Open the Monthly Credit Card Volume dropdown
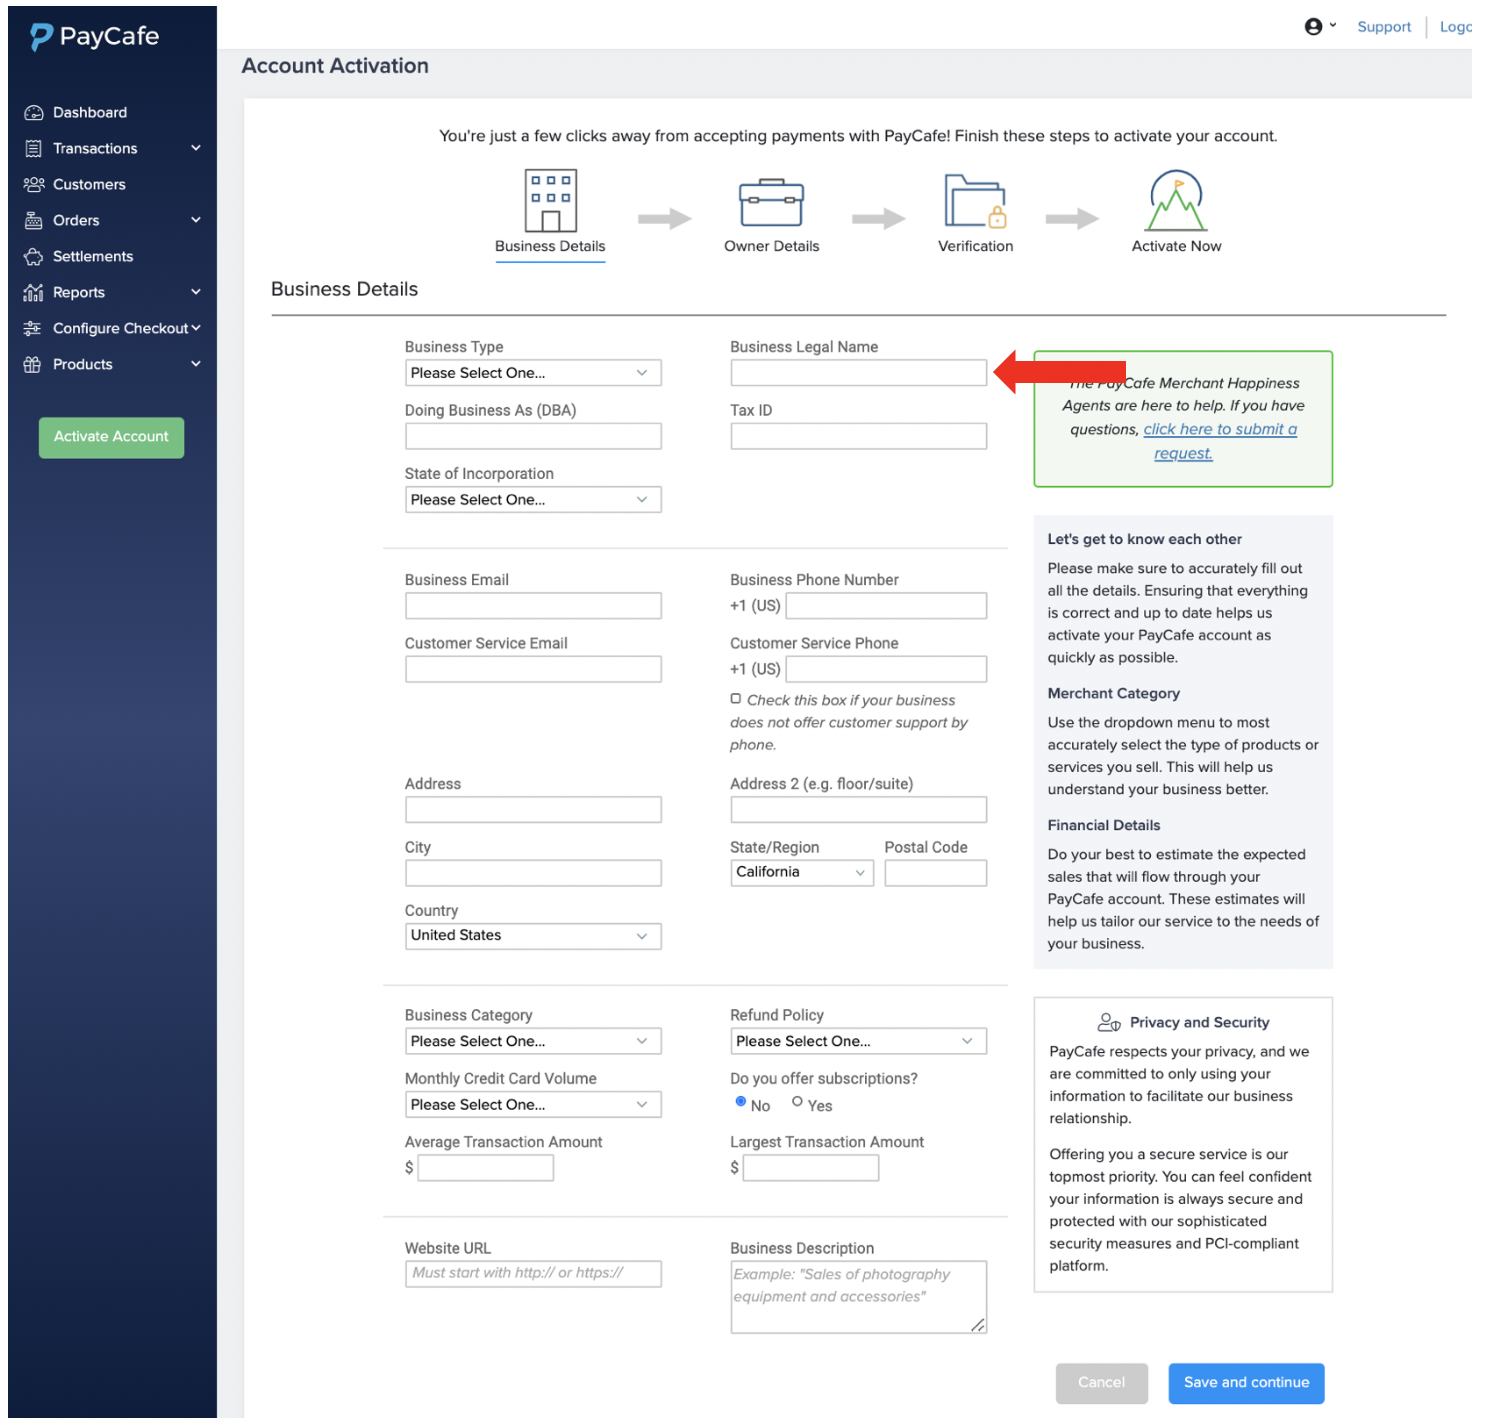1486x1426 pixels. [x=533, y=1105]
